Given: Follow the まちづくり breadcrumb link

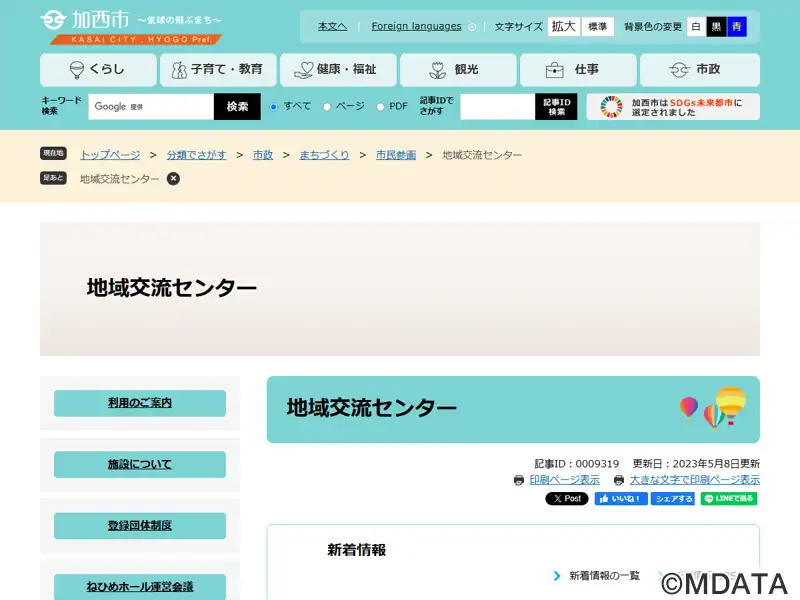Looking at the screenshot, I should [324, 155].
